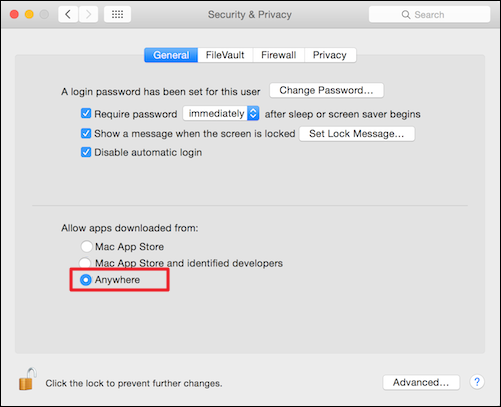This screenshot has height=407, width=501.
Task: Toggle Disable automatic login checkbox
Action: point(86,152)
